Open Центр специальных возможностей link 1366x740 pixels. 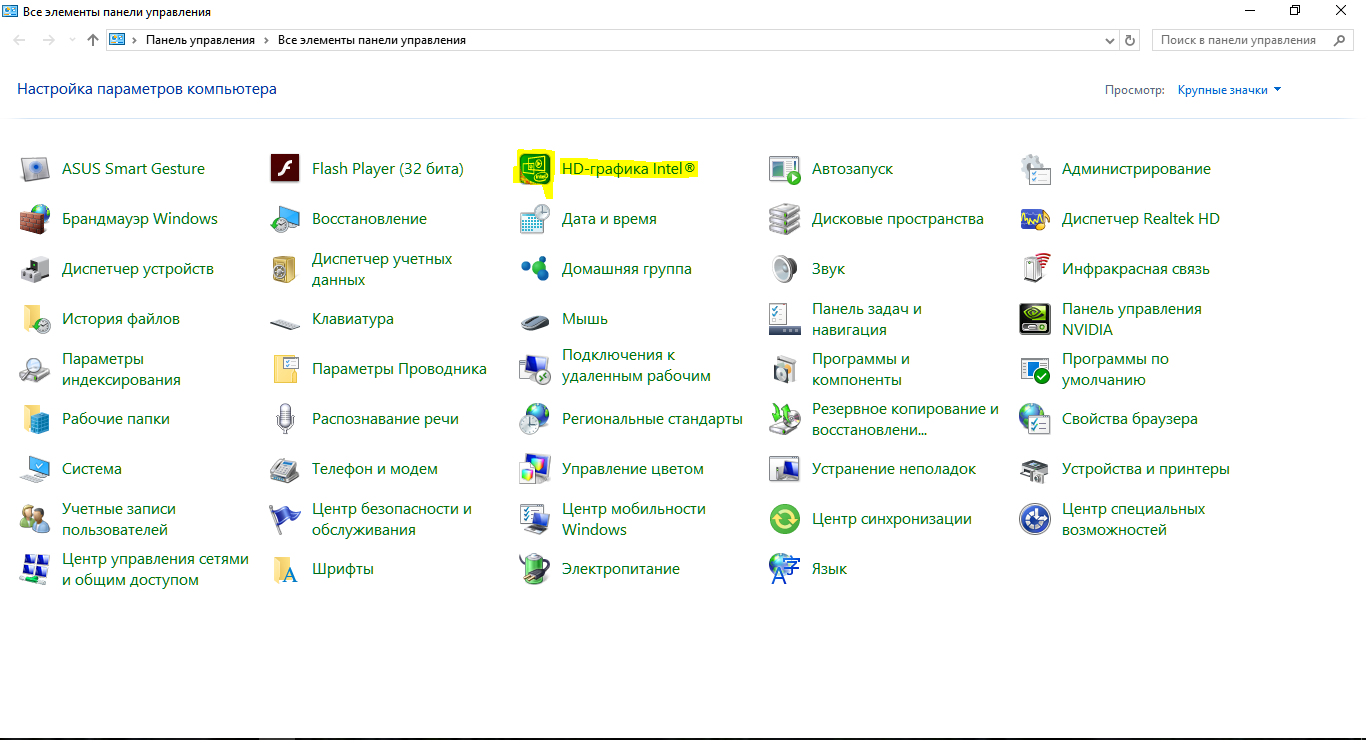1134,519
